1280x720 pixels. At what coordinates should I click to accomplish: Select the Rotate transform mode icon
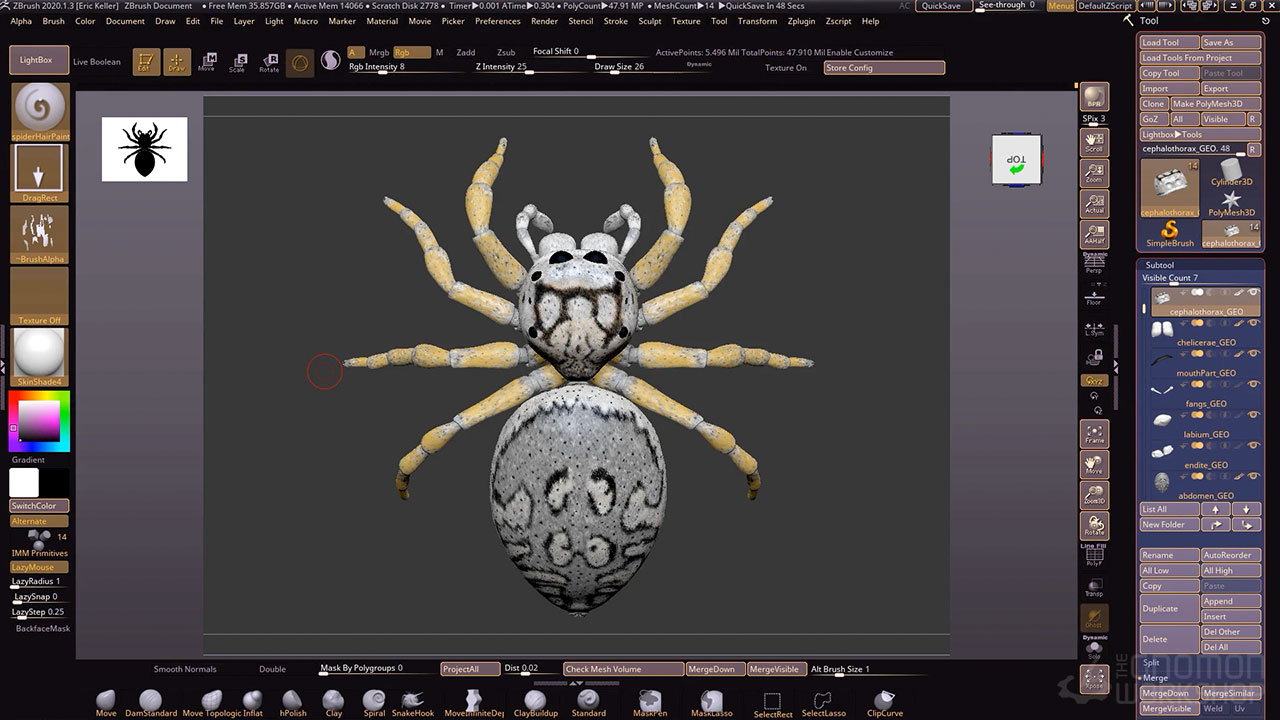[x=269, y=62]
